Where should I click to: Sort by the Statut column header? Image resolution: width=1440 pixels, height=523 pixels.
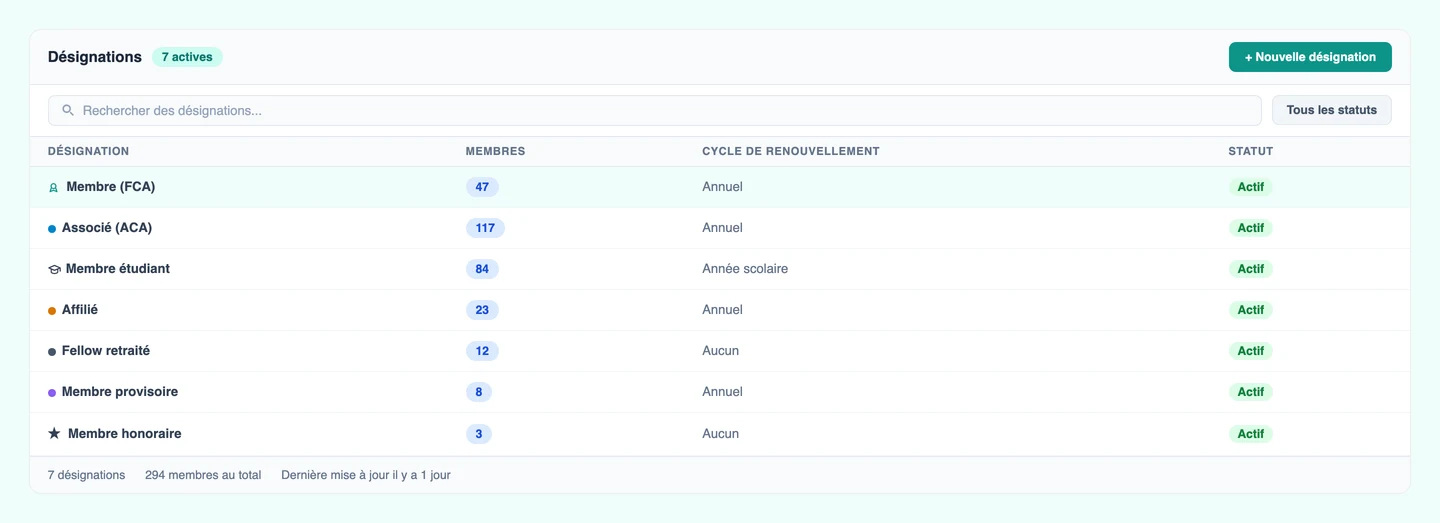click(x=1250, y=151)
